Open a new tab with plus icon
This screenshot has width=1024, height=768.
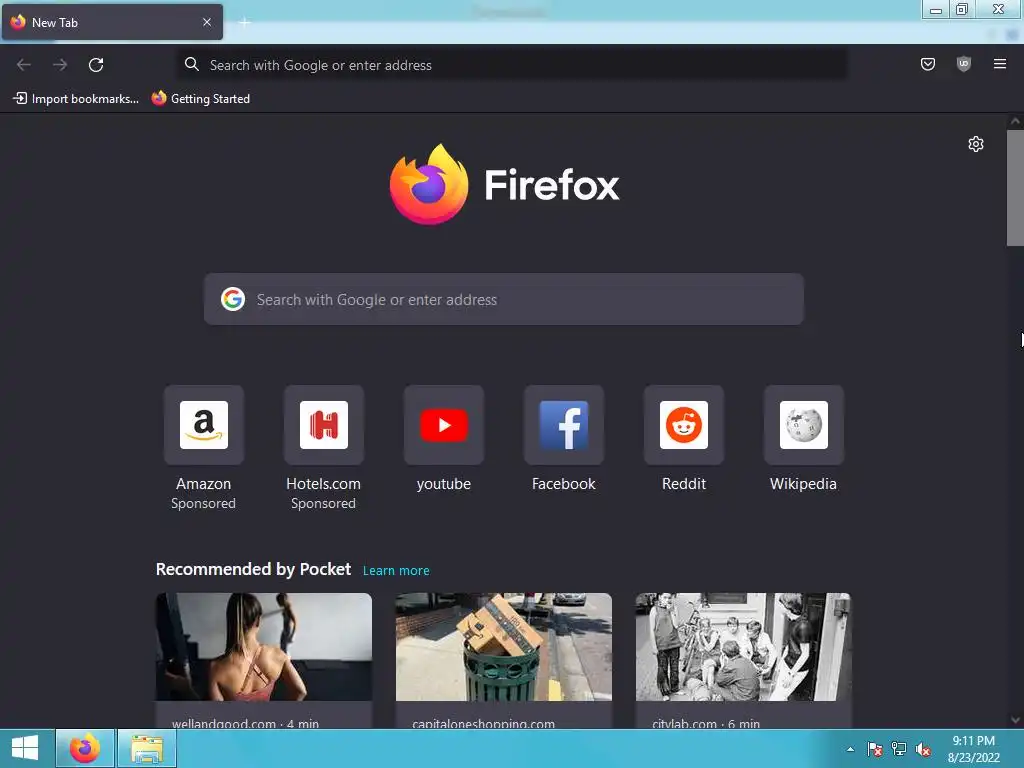click(x=244, y=23)
